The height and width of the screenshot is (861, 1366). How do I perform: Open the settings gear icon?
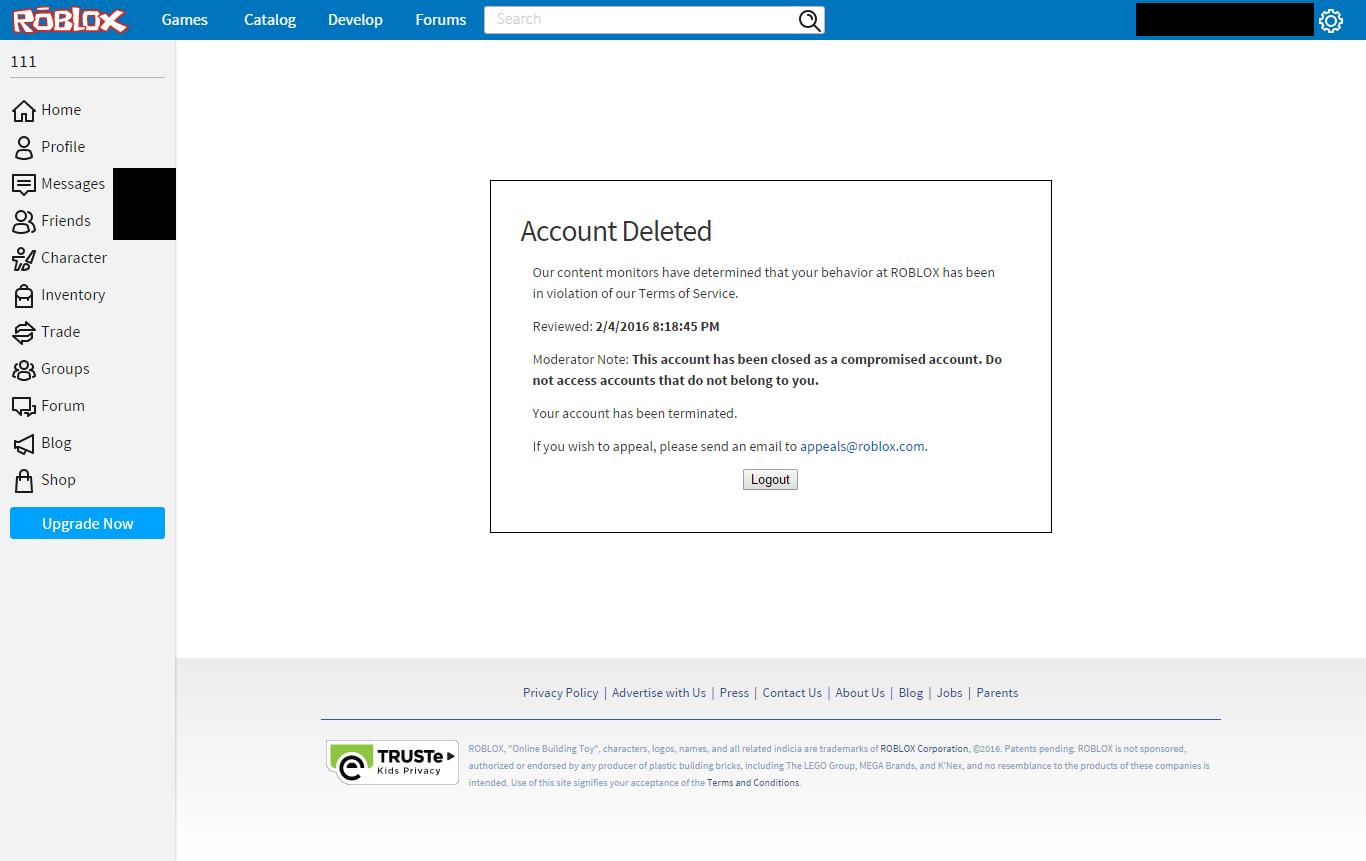pos(1330,20)
